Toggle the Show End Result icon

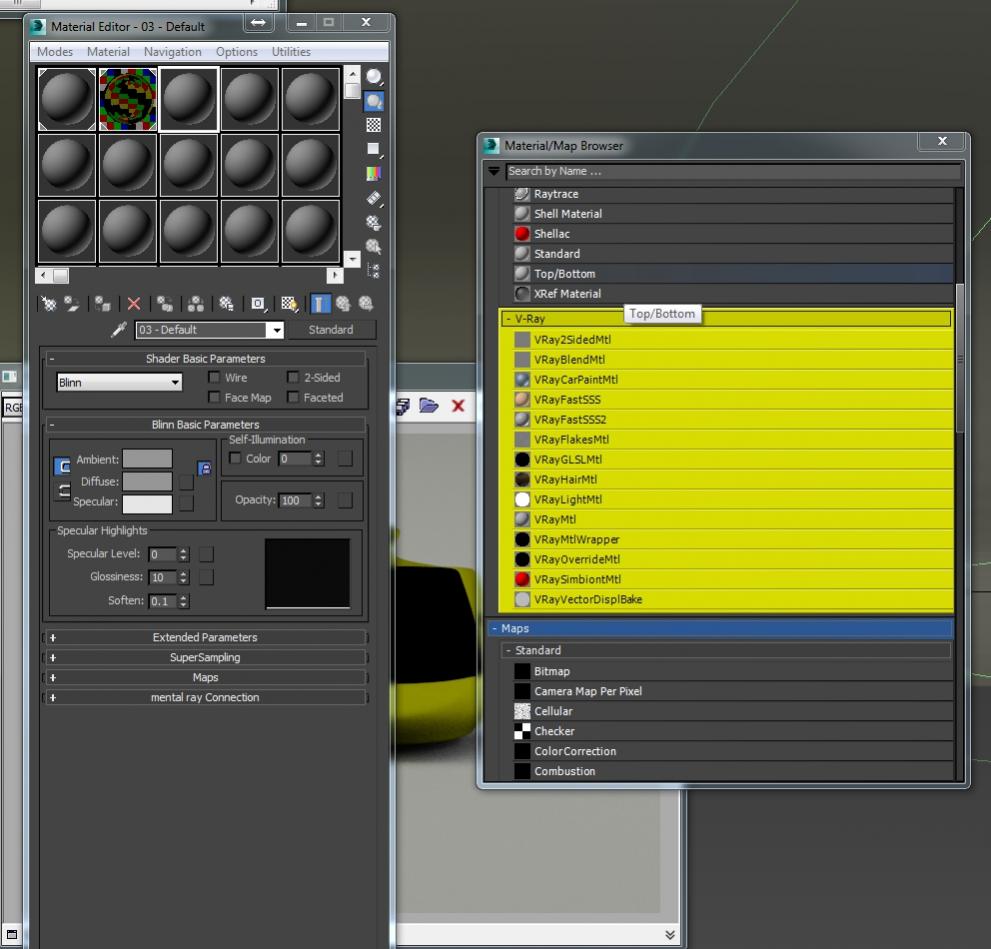pos(320,304)
